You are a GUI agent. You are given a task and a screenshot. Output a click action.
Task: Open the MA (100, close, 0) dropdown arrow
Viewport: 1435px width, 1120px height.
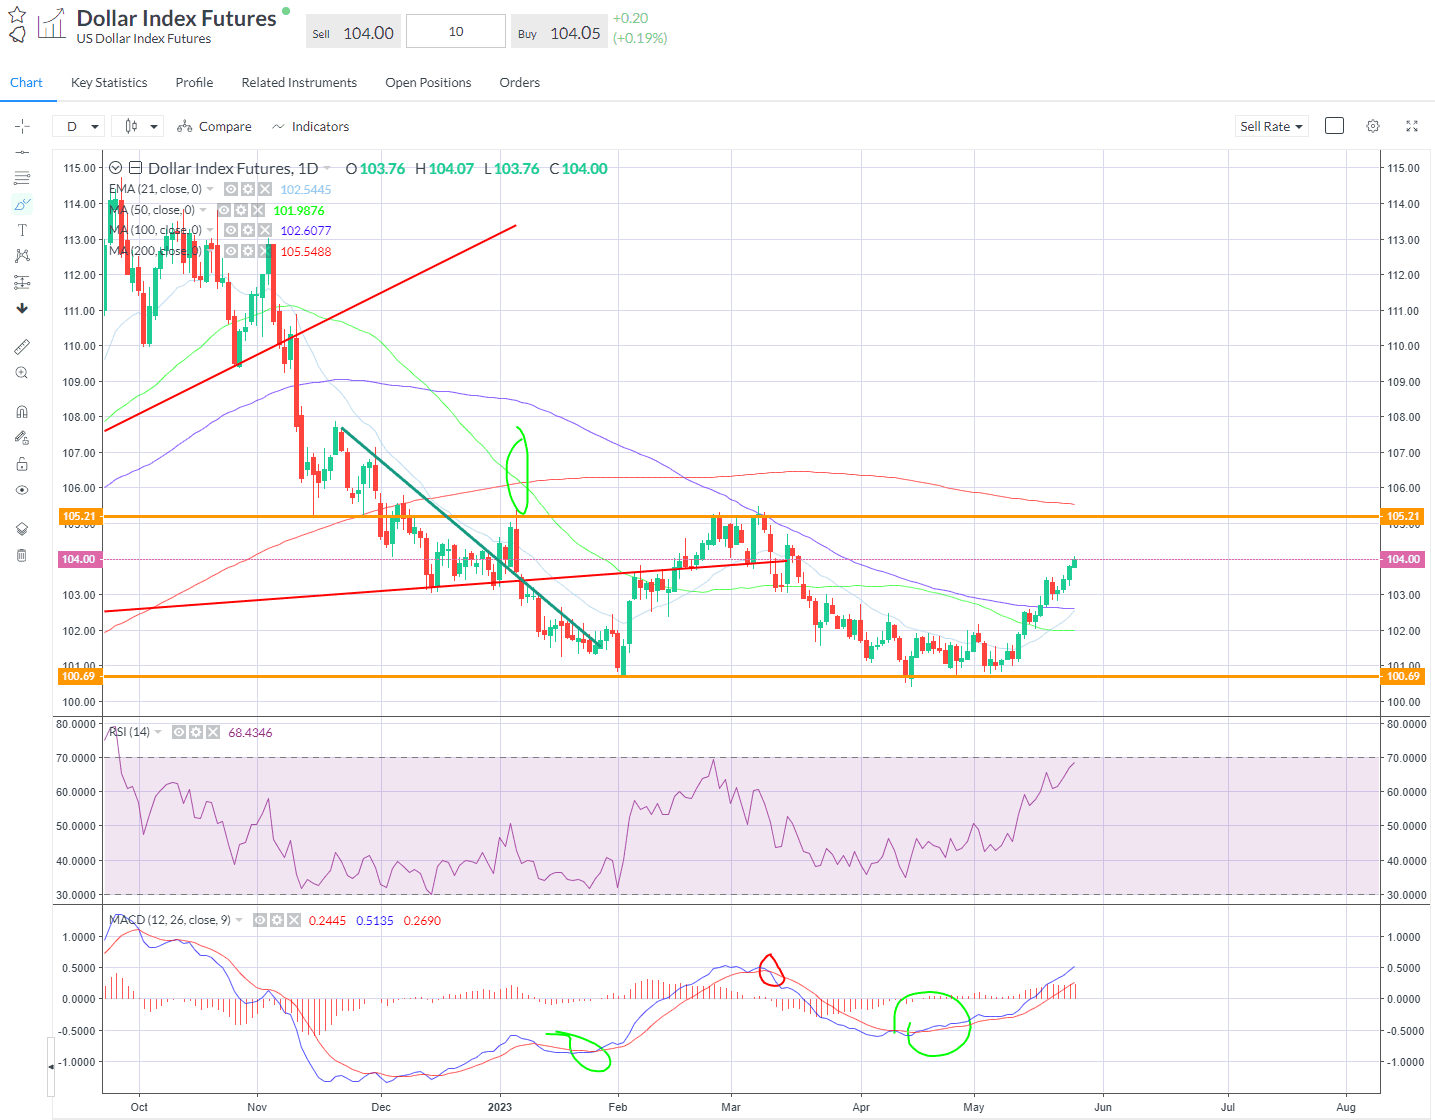pos(210,230)
